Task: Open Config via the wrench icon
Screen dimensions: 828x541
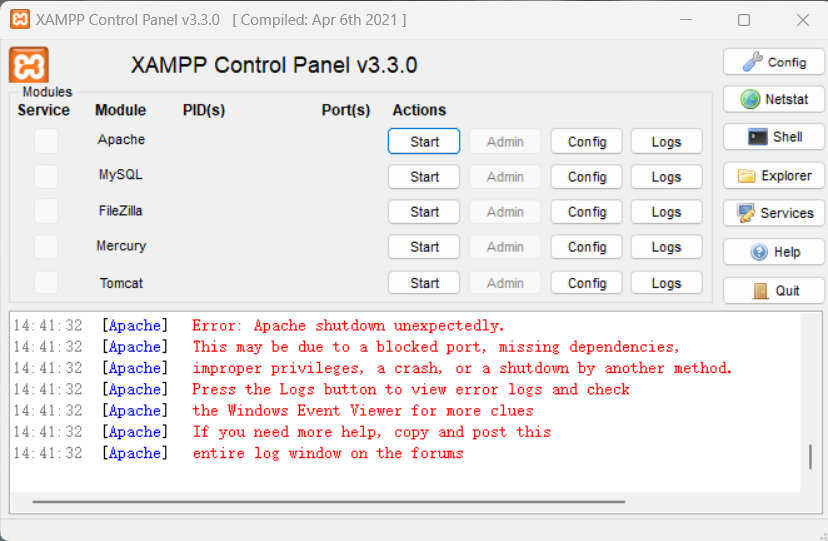Action: [x=752, y=62]
